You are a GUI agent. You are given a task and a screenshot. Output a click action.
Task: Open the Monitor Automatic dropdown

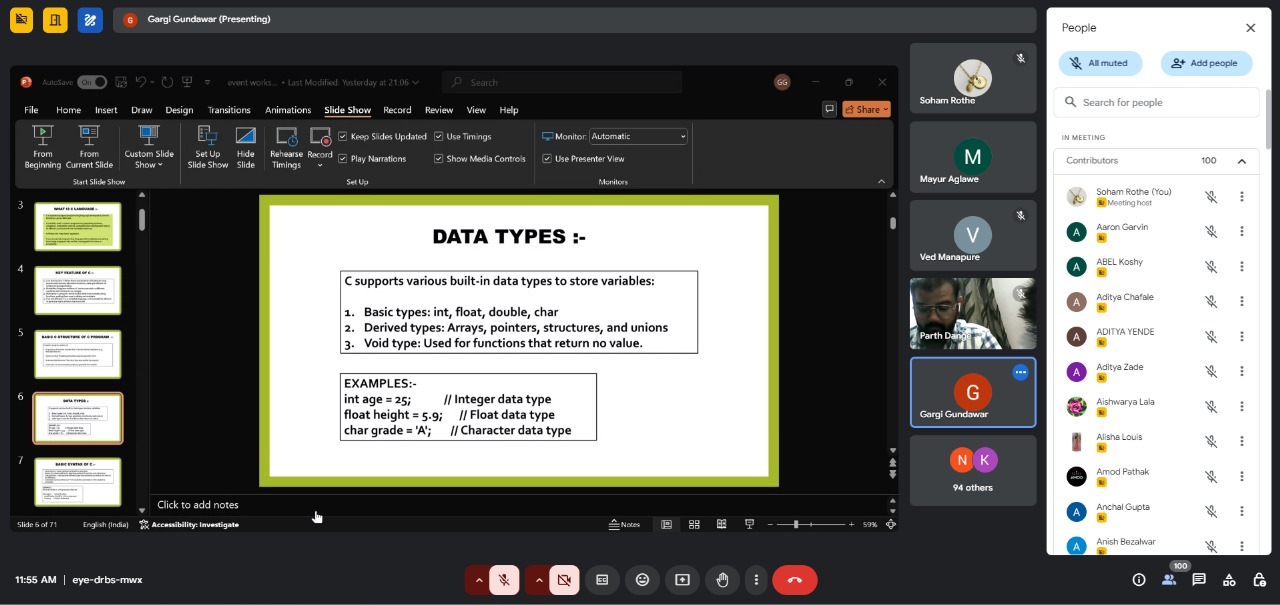(x=638, y=137)
